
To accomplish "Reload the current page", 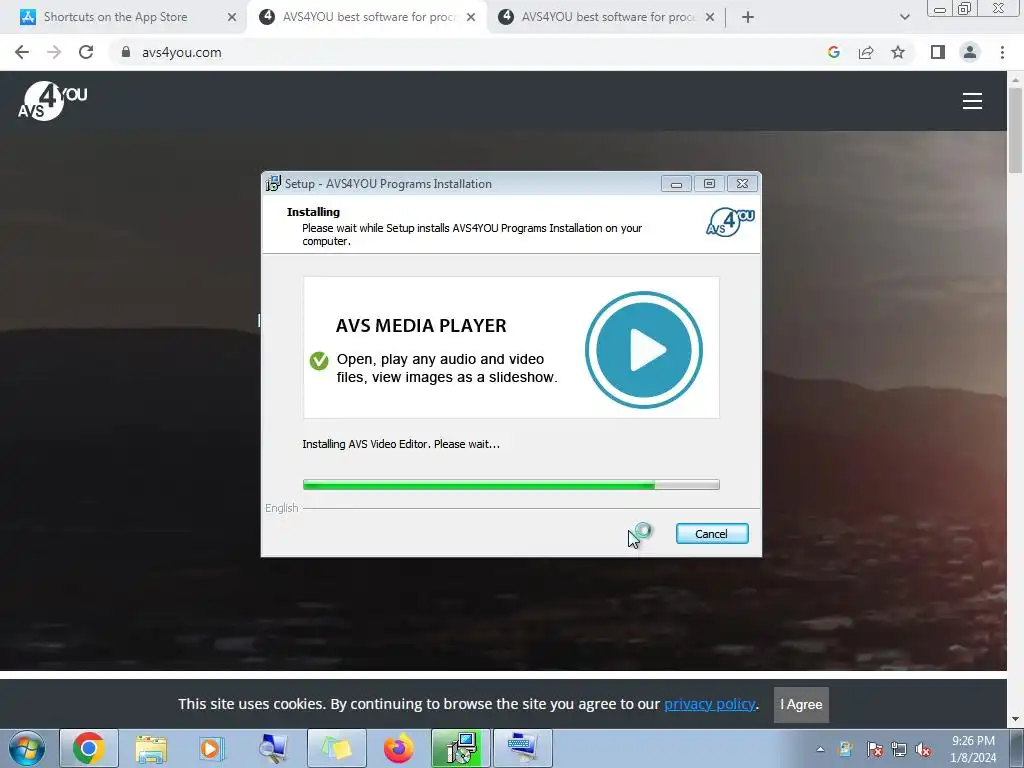I will point(86,52).
